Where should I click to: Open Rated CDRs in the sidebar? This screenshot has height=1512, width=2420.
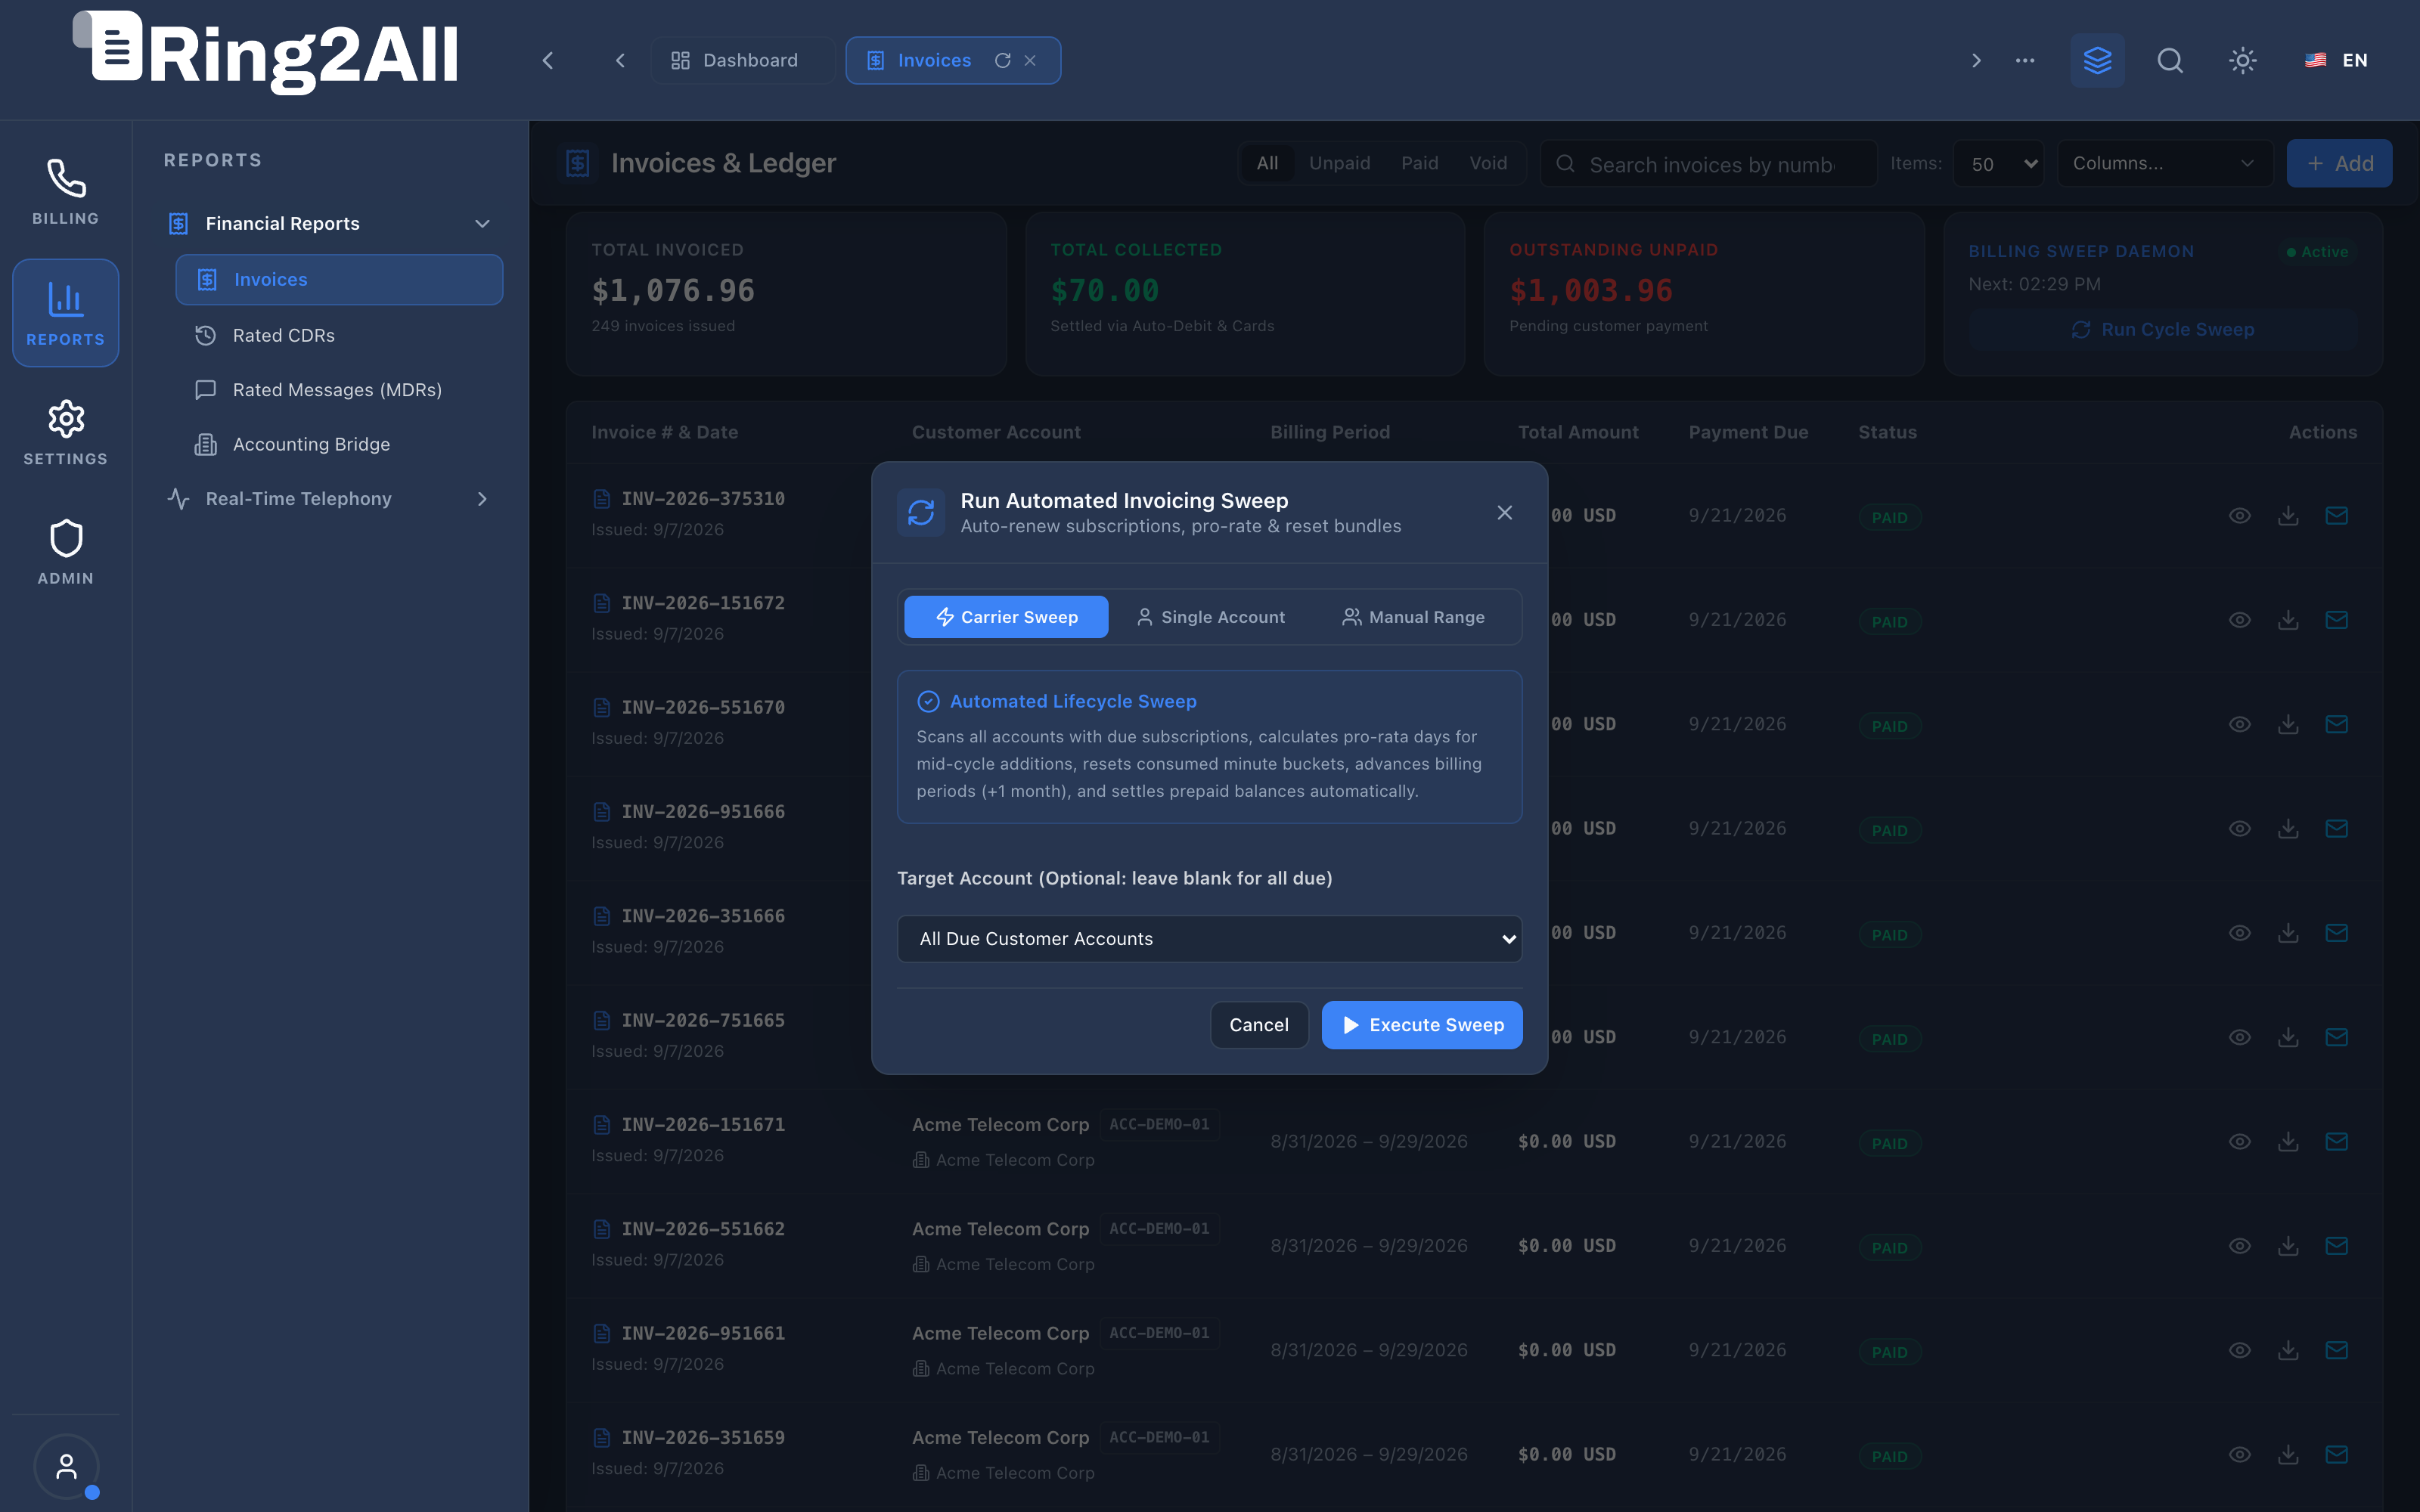pos(340,335)
